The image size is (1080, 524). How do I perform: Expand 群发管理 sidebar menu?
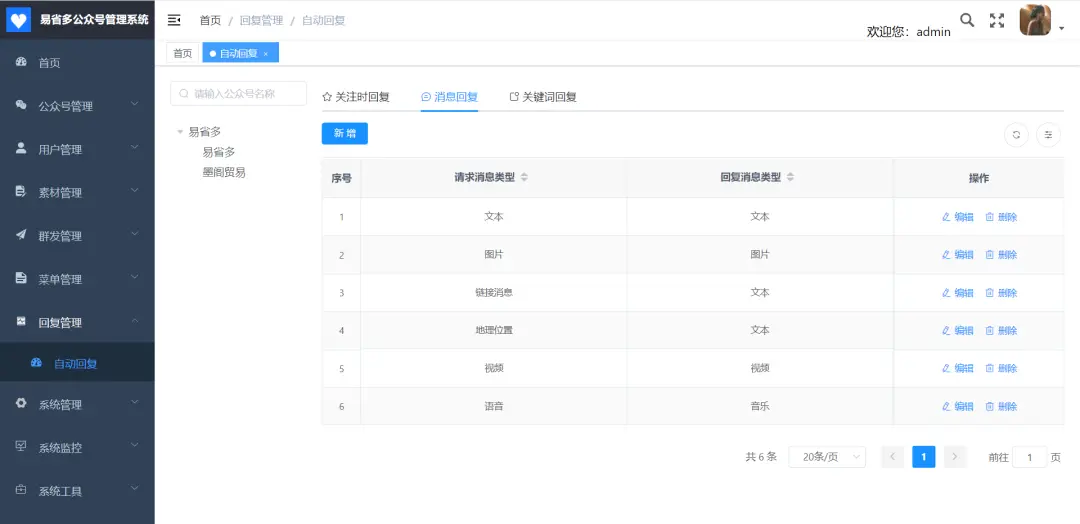pyautogui.click(x=135, y=234)
